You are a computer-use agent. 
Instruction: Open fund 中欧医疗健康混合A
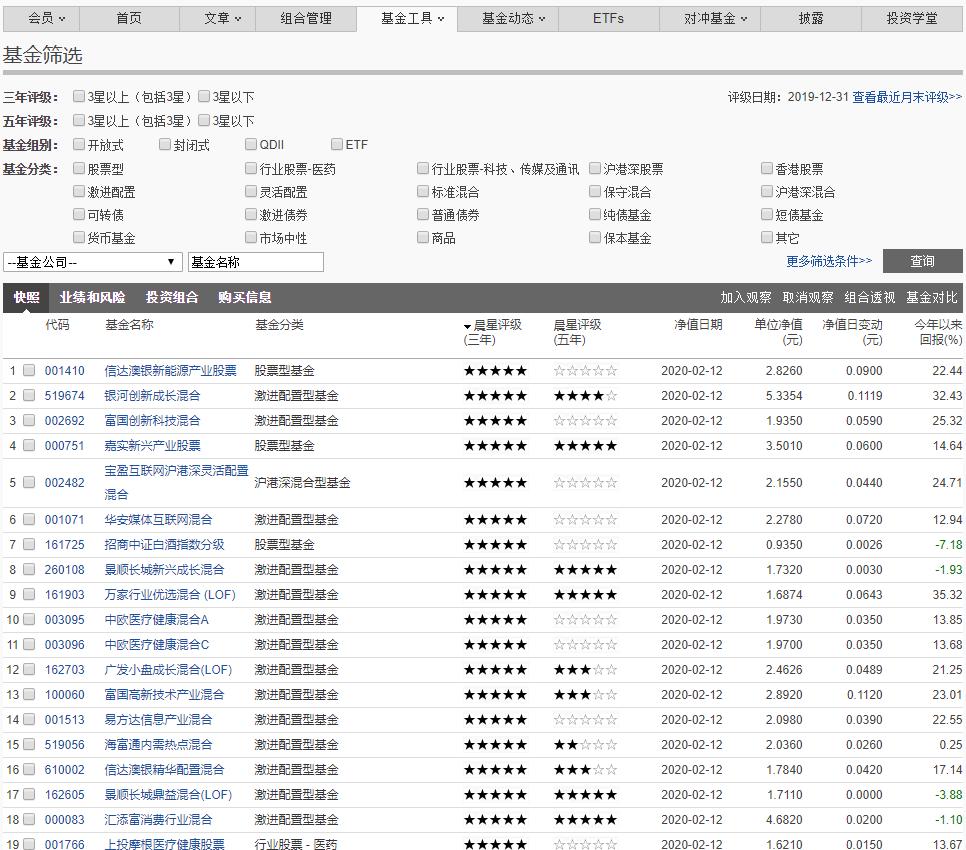[x=156, y=620]
